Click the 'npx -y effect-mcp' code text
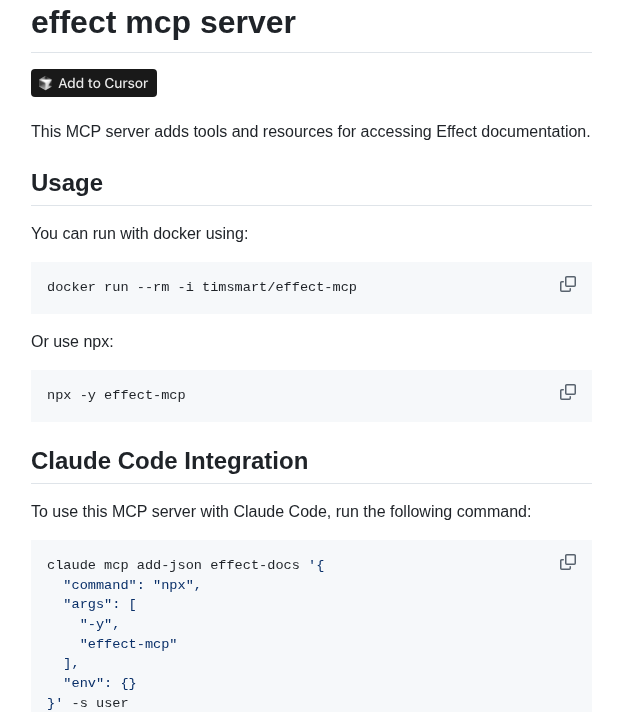Screen dimensions: 621x712 coord(116,396)
